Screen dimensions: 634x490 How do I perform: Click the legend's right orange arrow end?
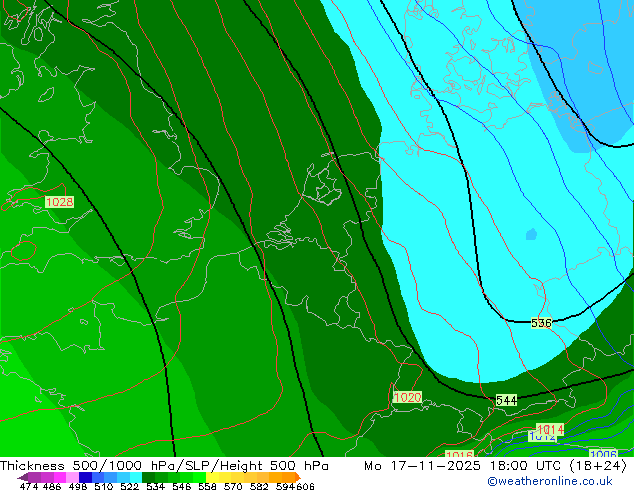pyautogui.click(x=298, y=477)
